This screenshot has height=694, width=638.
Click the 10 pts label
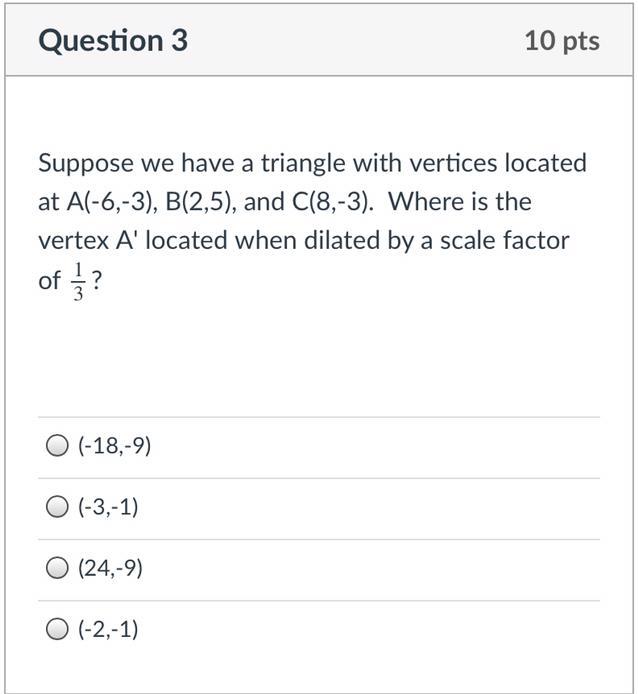561,41
